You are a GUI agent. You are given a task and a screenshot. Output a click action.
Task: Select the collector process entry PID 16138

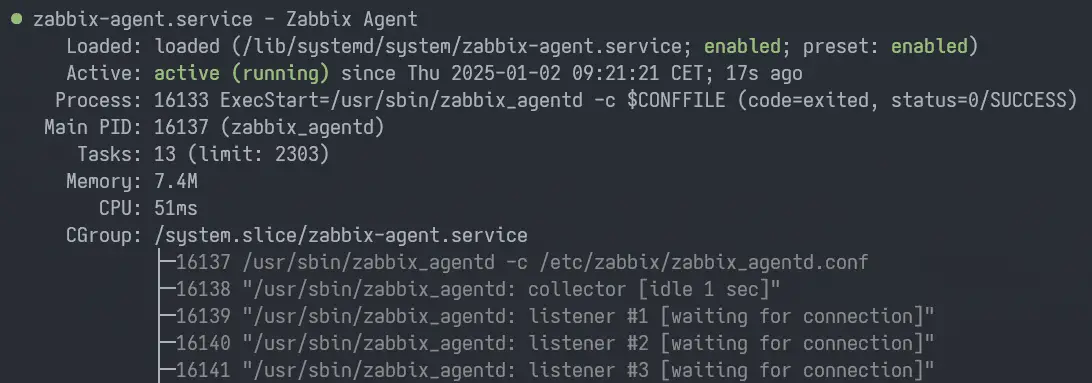pyautogui.click(x=470, y=289)
